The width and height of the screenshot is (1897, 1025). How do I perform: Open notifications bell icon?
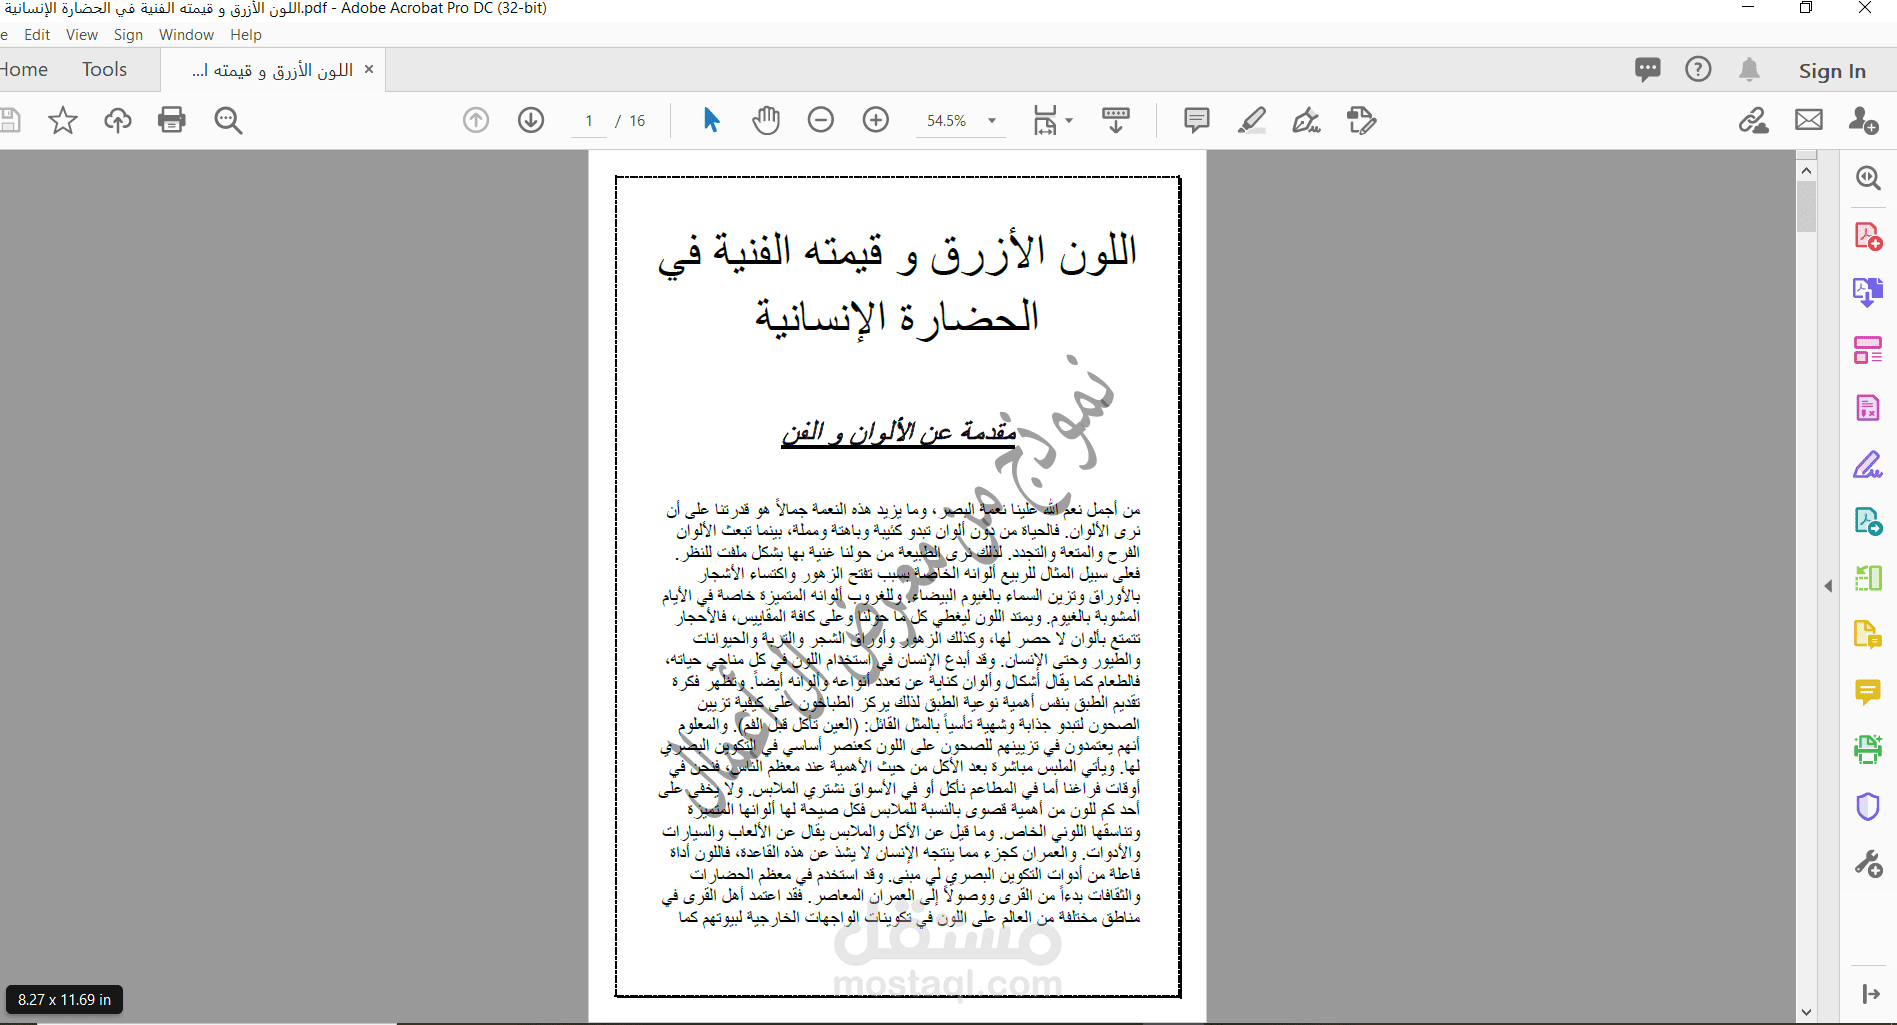click(1749, 70)
